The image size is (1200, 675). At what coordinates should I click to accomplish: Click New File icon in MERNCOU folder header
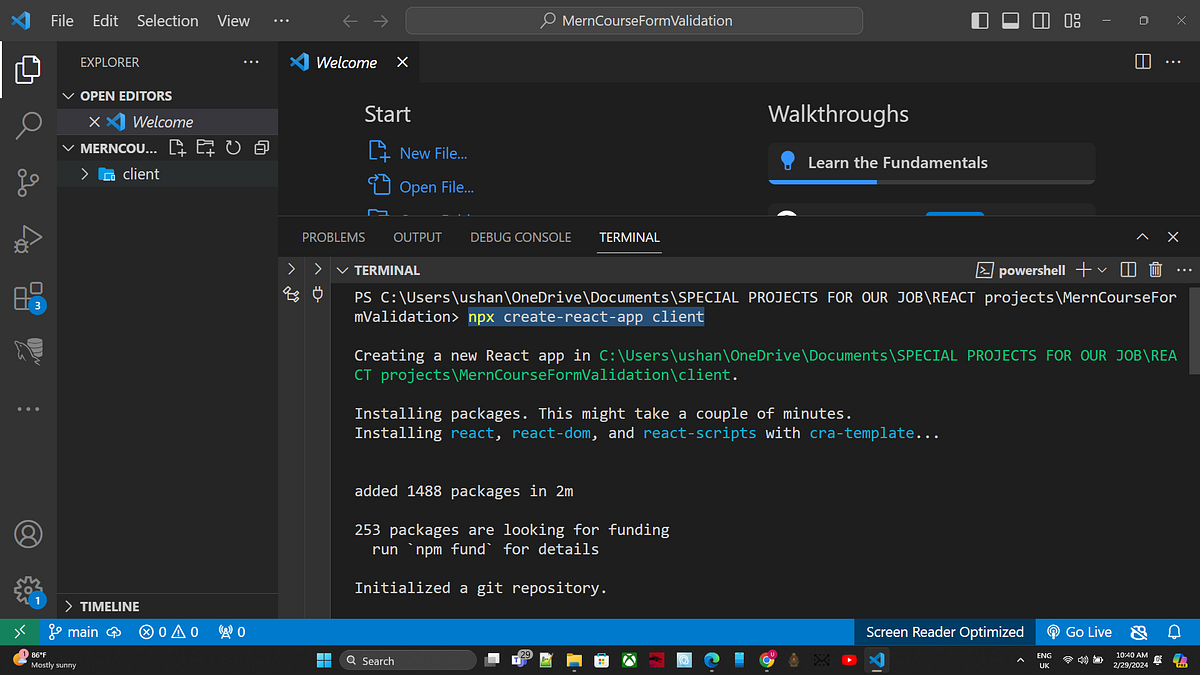(x=177, y=148)
